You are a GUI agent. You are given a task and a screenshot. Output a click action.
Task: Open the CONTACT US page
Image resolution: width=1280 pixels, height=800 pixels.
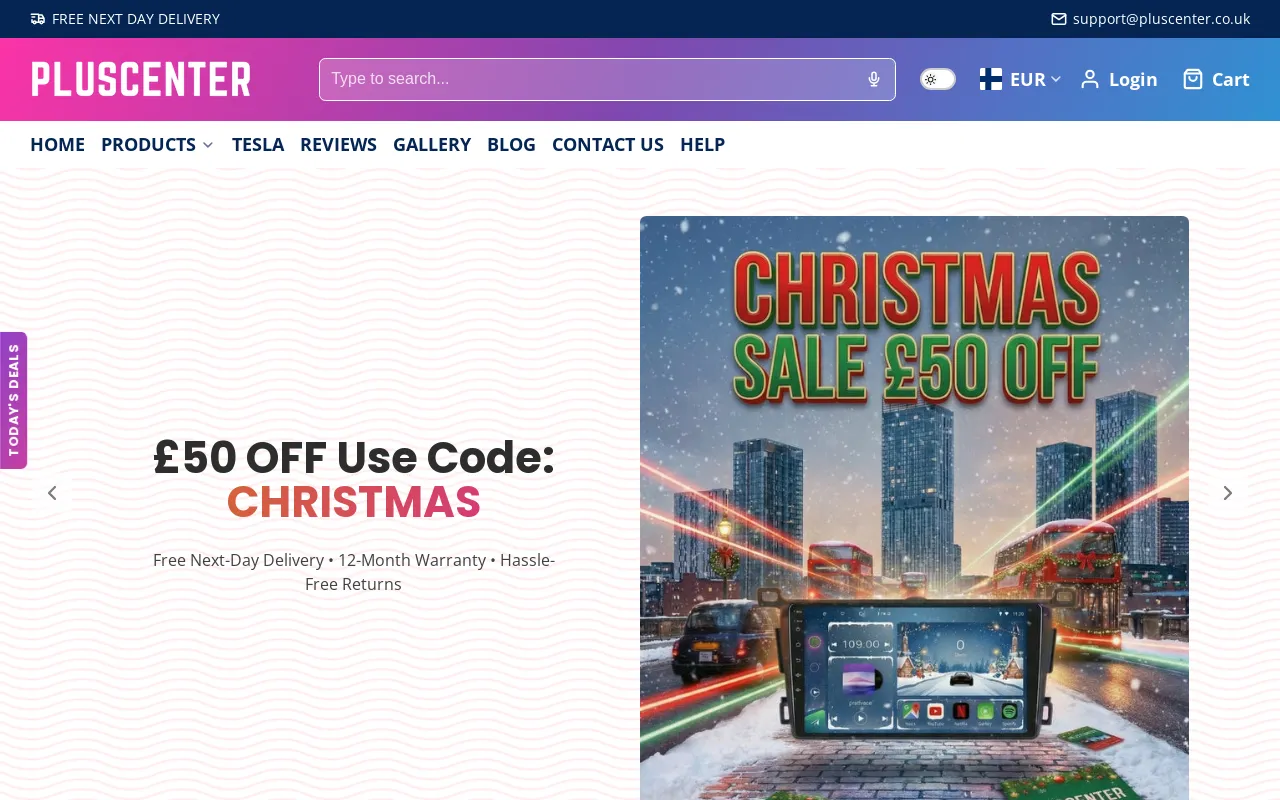pos(608,144)
